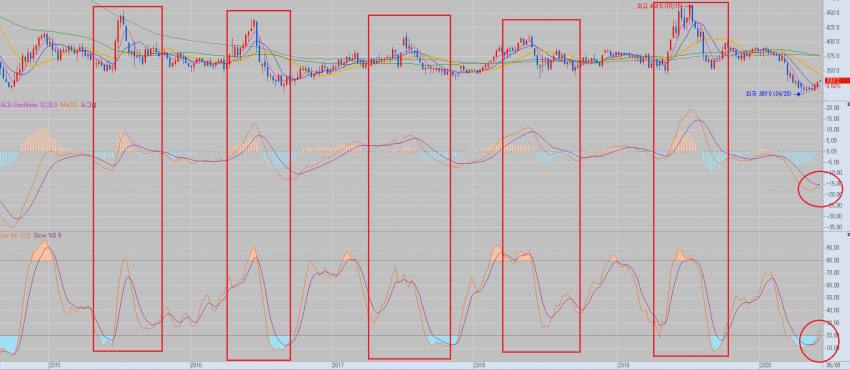Click the 400.0 level on price axis
The width and height of the screenshot is (850, 370).
[x=833, y=42]
